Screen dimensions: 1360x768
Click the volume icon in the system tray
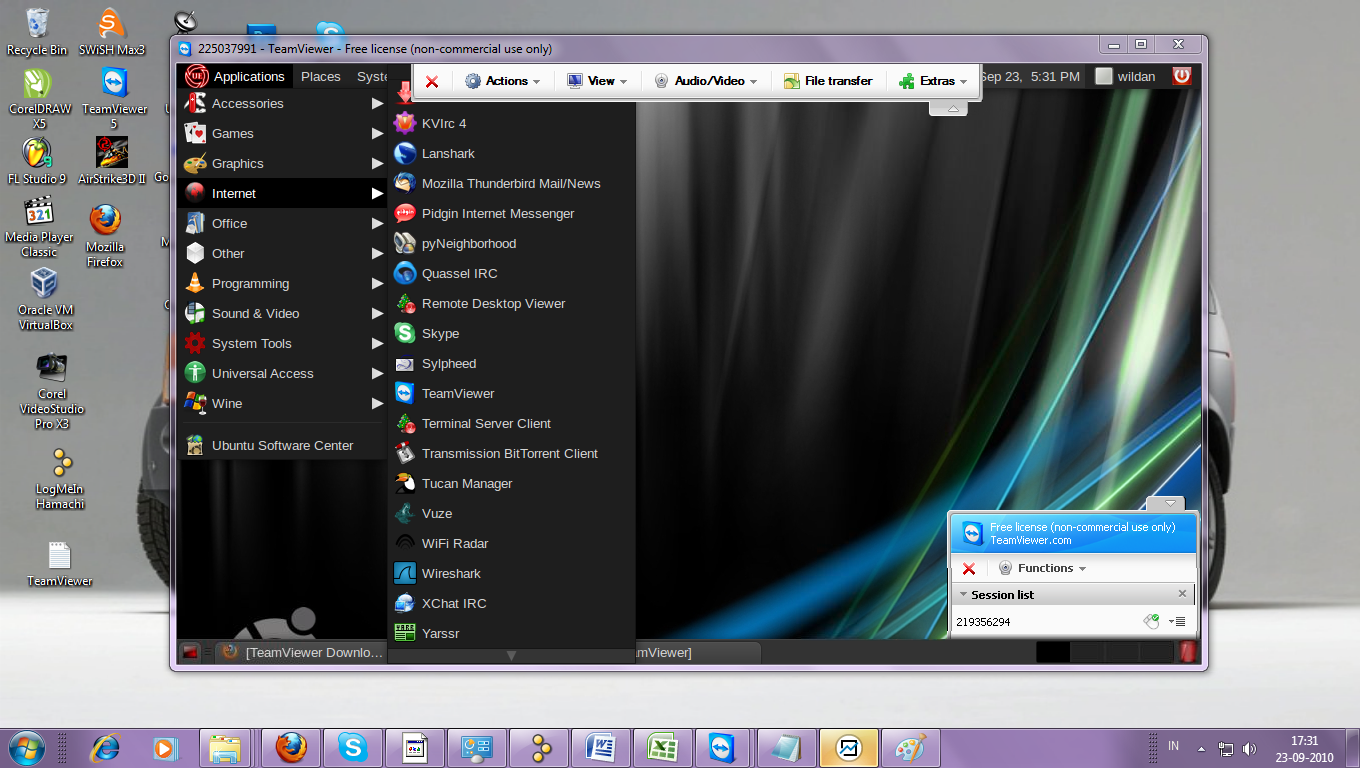click(x=1249, y=748)
